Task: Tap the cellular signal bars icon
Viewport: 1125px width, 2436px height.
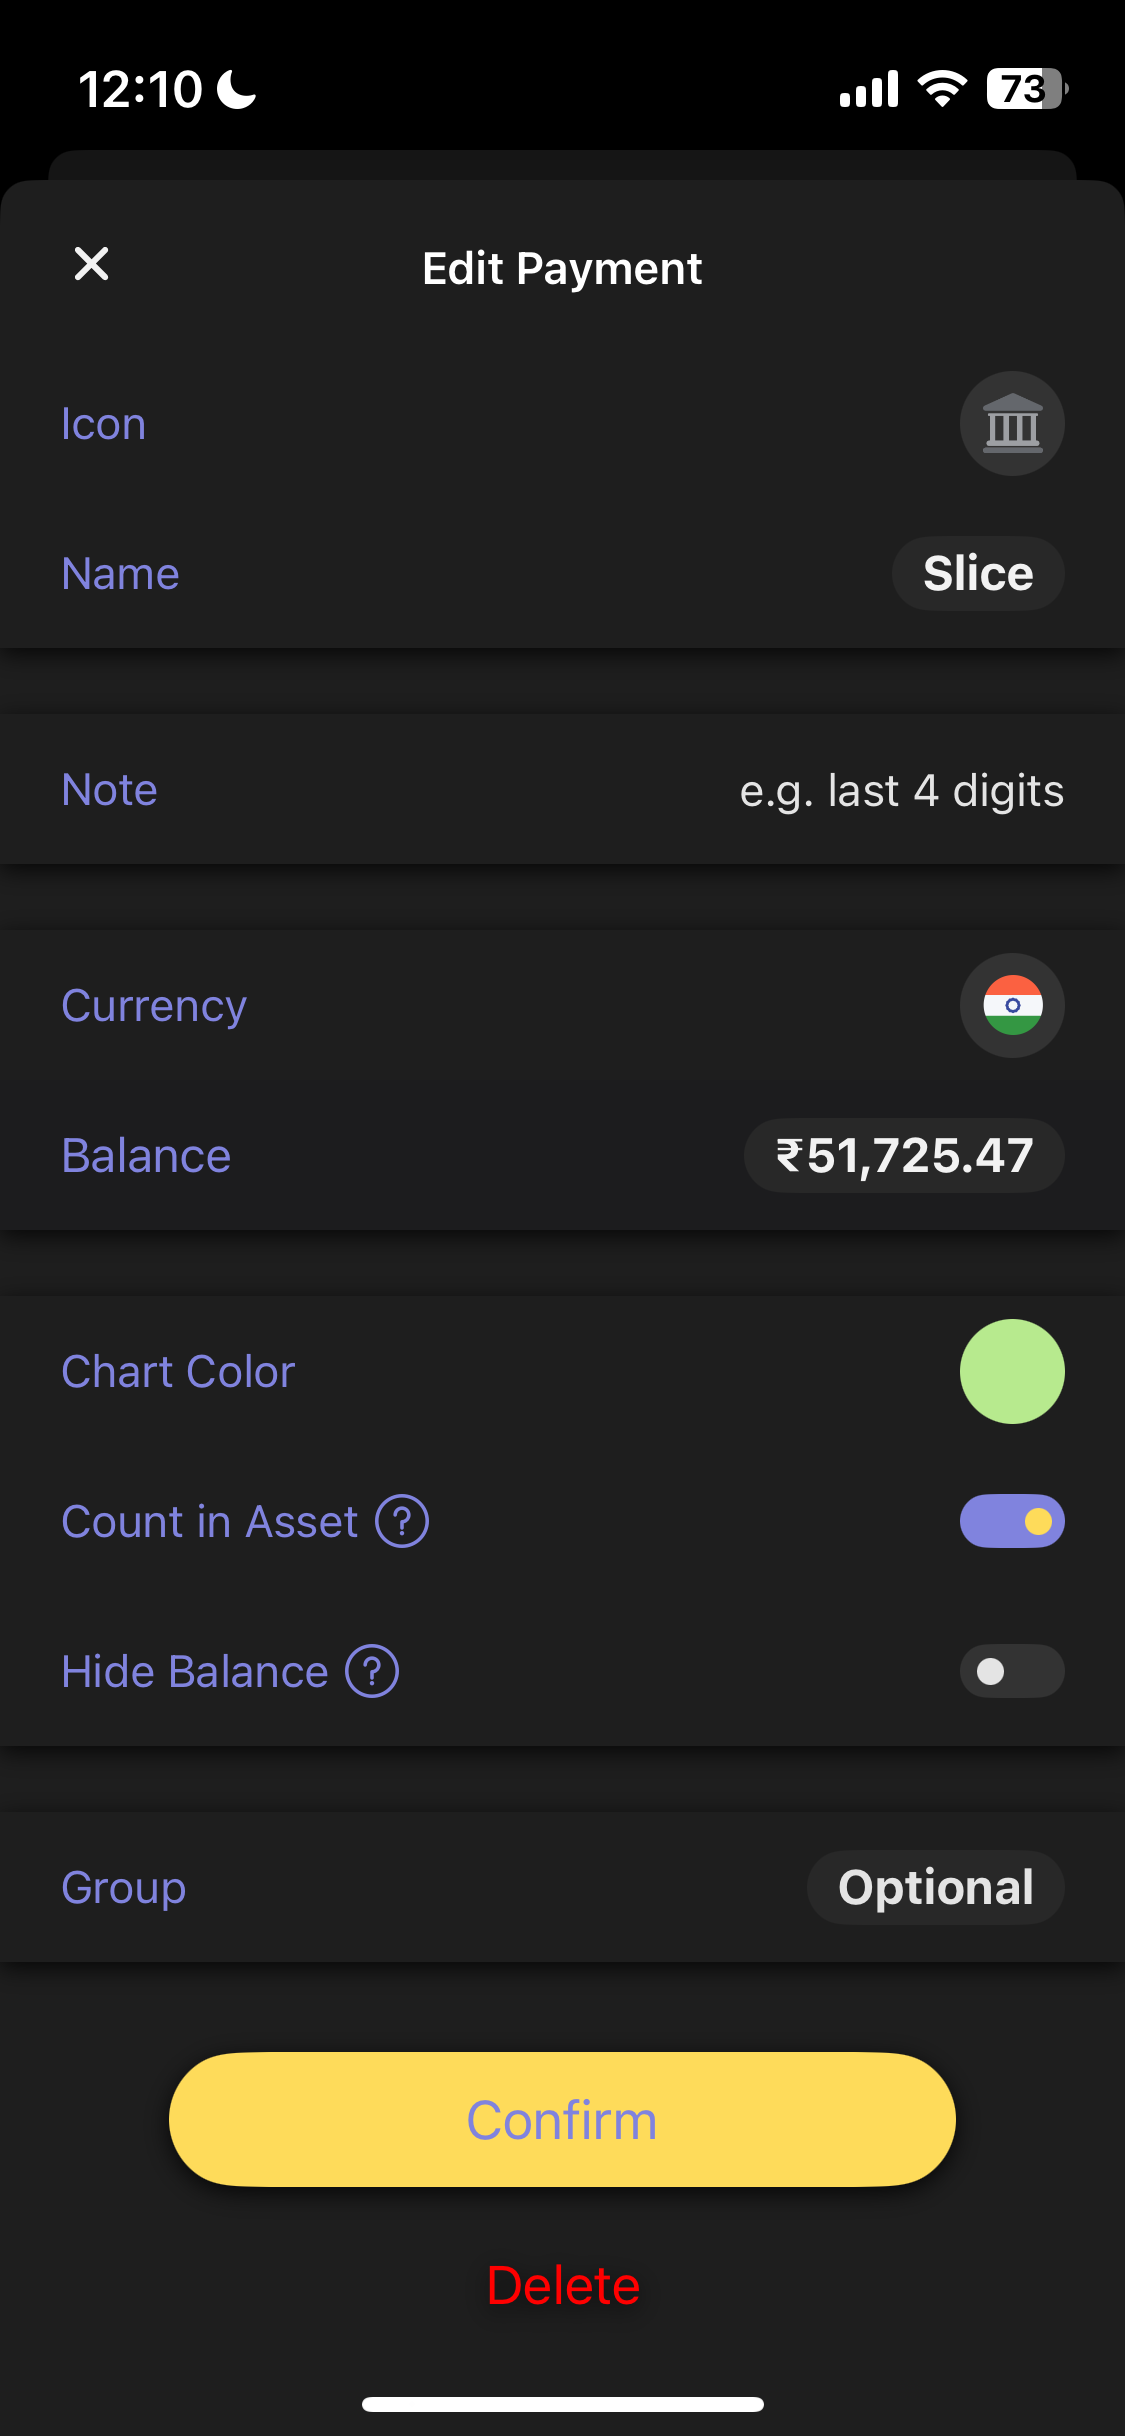Action: (869, 89)
